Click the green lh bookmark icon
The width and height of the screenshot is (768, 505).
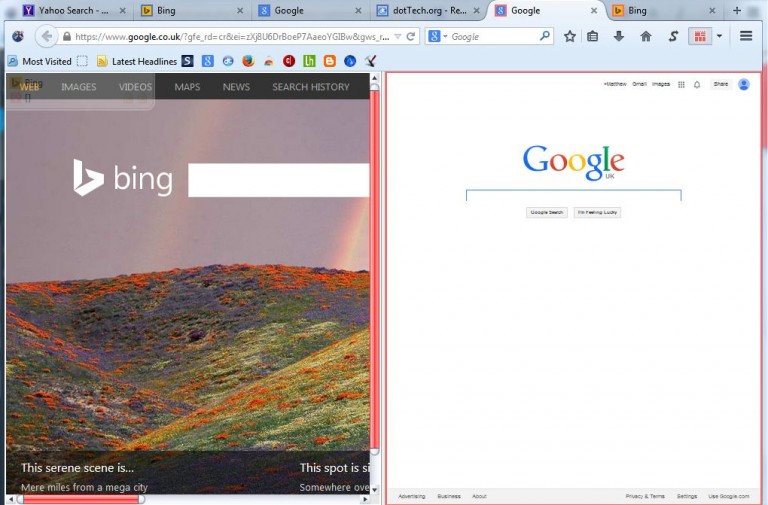(x=309, y=61)
